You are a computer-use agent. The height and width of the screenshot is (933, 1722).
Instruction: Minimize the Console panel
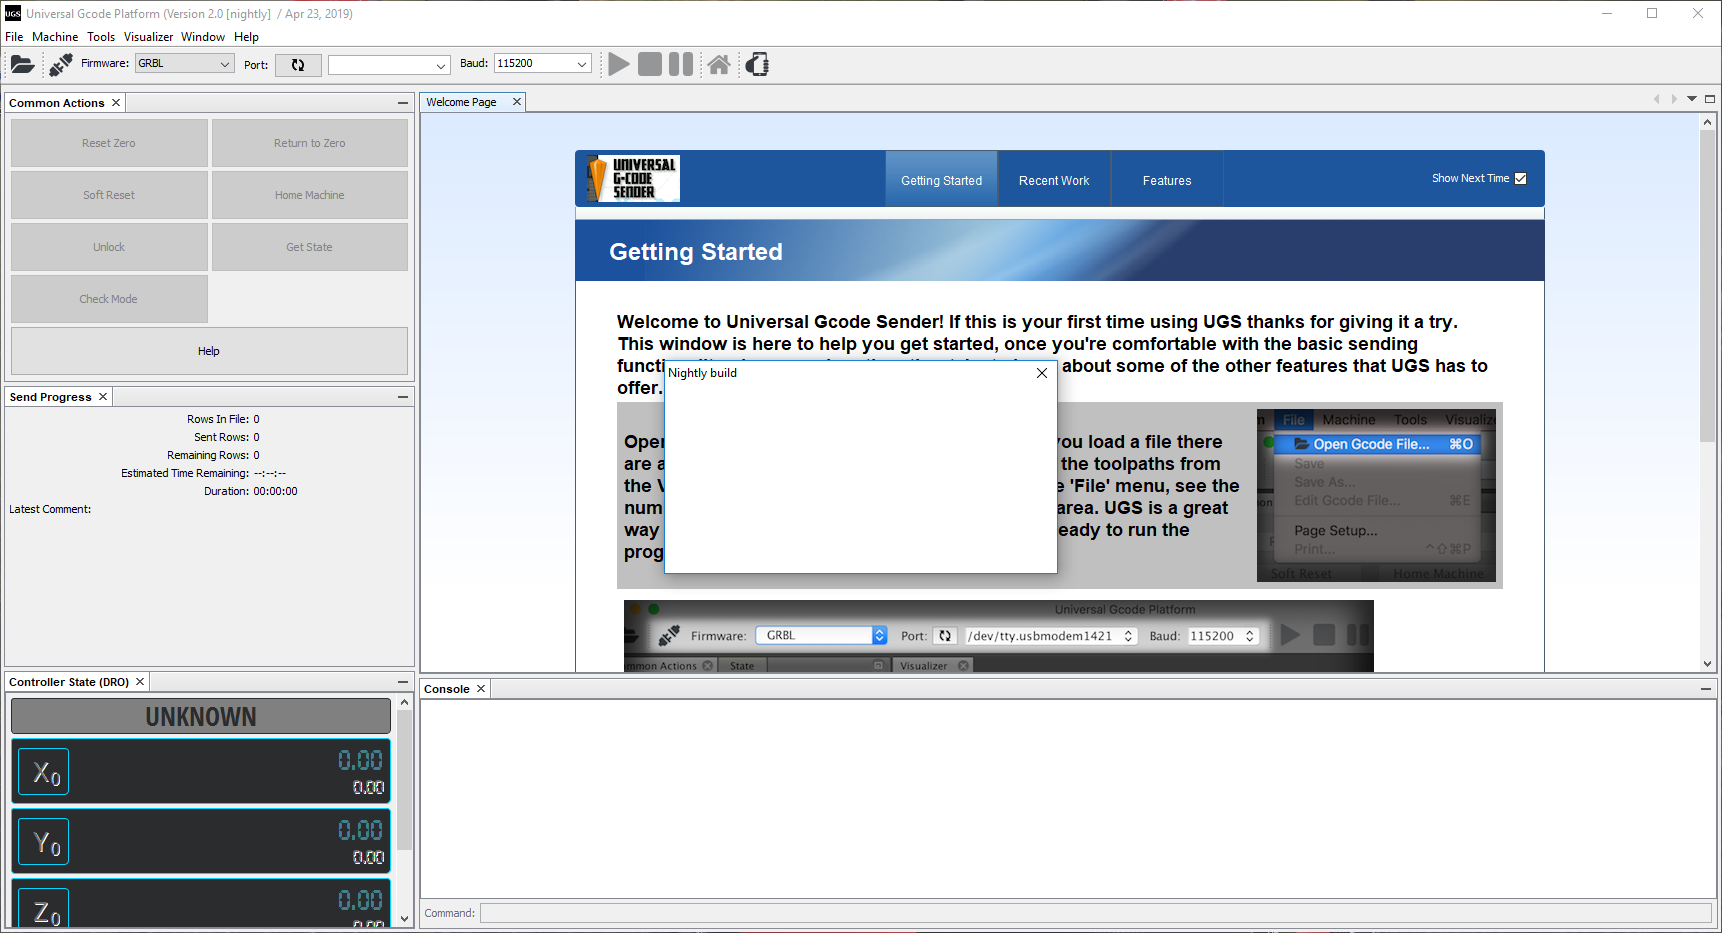(x=1706, y=689)
